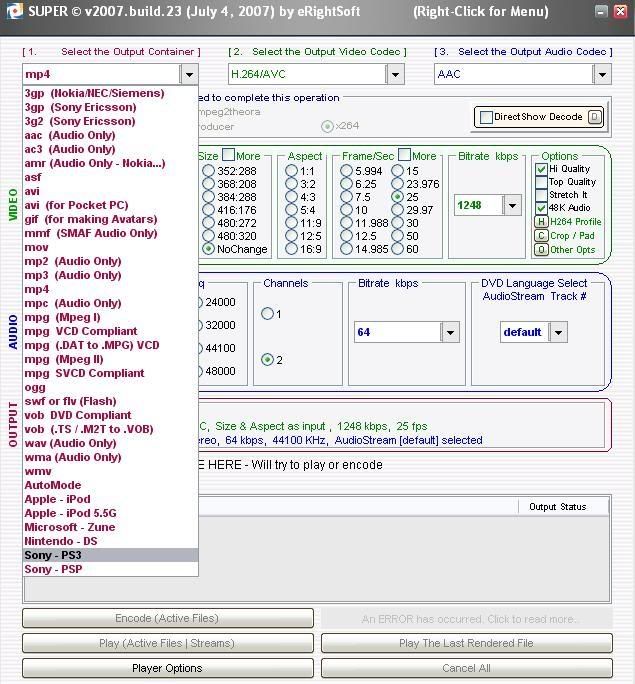Select gif (for making Avatars) entry

point(110,219)
